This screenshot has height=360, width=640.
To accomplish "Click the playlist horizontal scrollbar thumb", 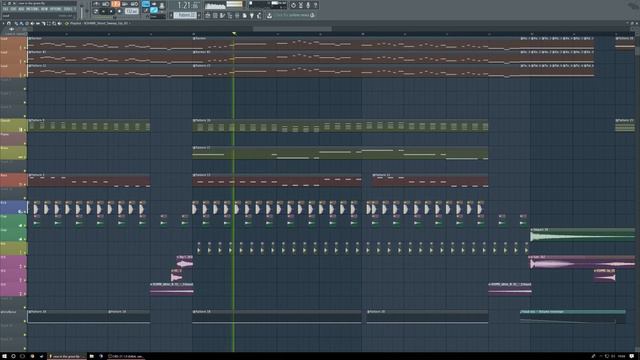I will [292, 29].
